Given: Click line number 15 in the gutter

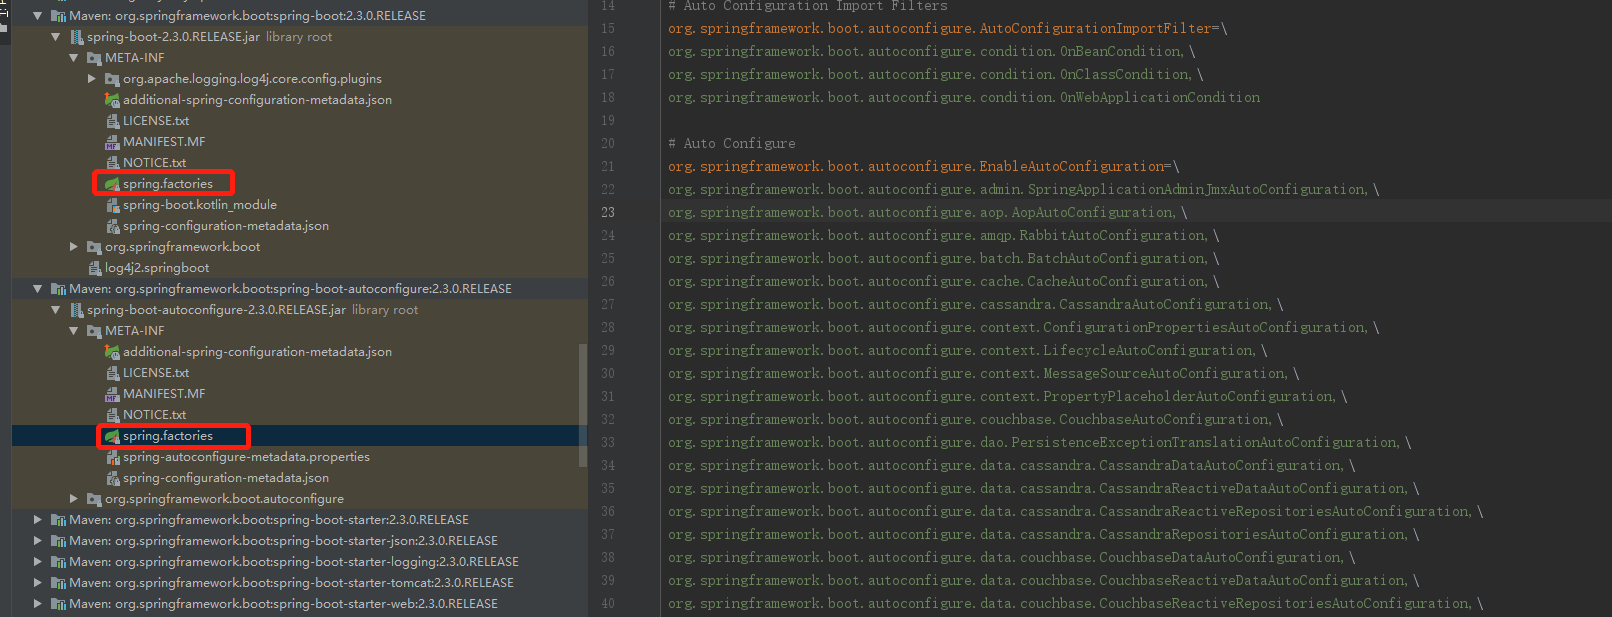Looking at the screenshot, I should click(608, 28).
